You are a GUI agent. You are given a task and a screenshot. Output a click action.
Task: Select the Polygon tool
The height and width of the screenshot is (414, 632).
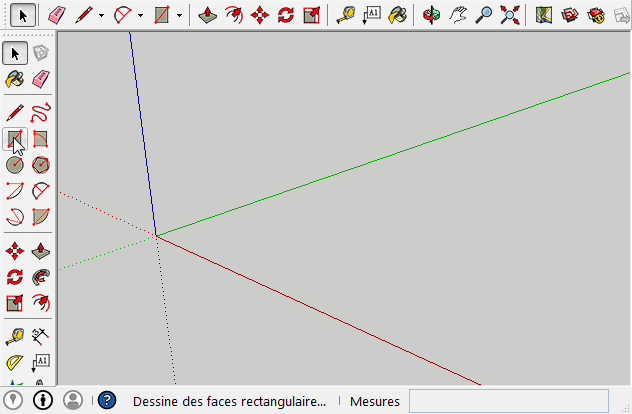(x=41, y=165)
